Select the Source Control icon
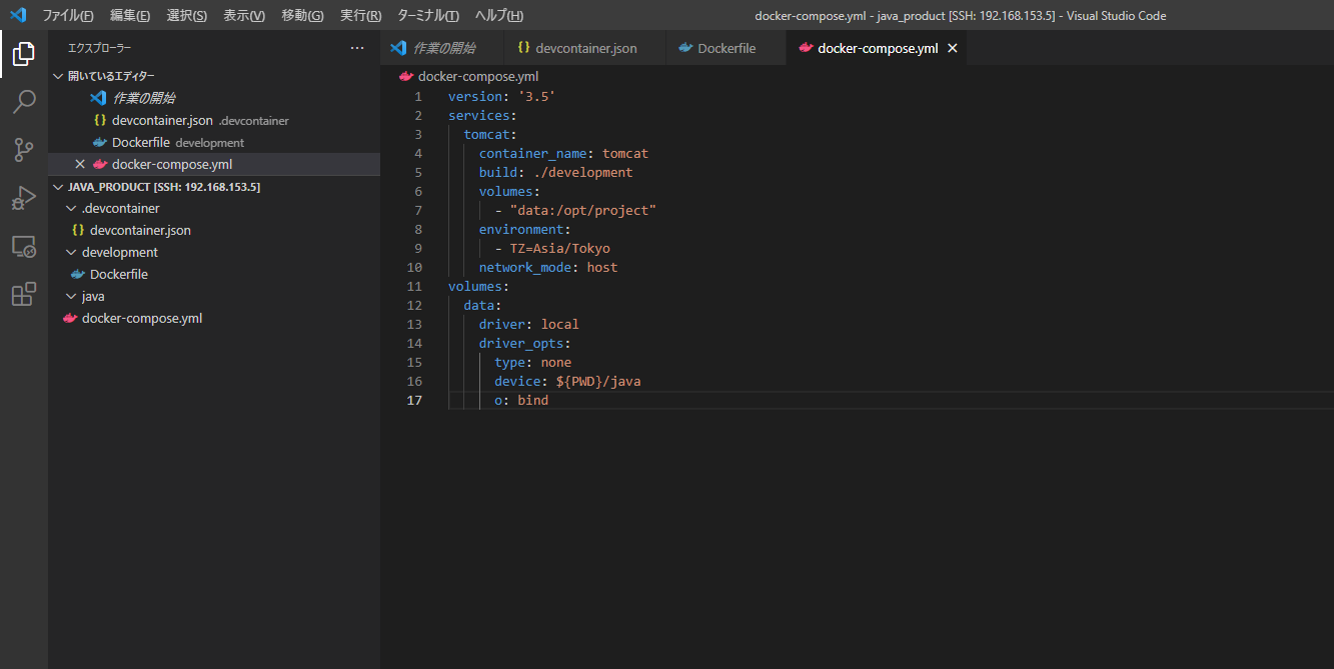1334x669 pixels. 22,148
